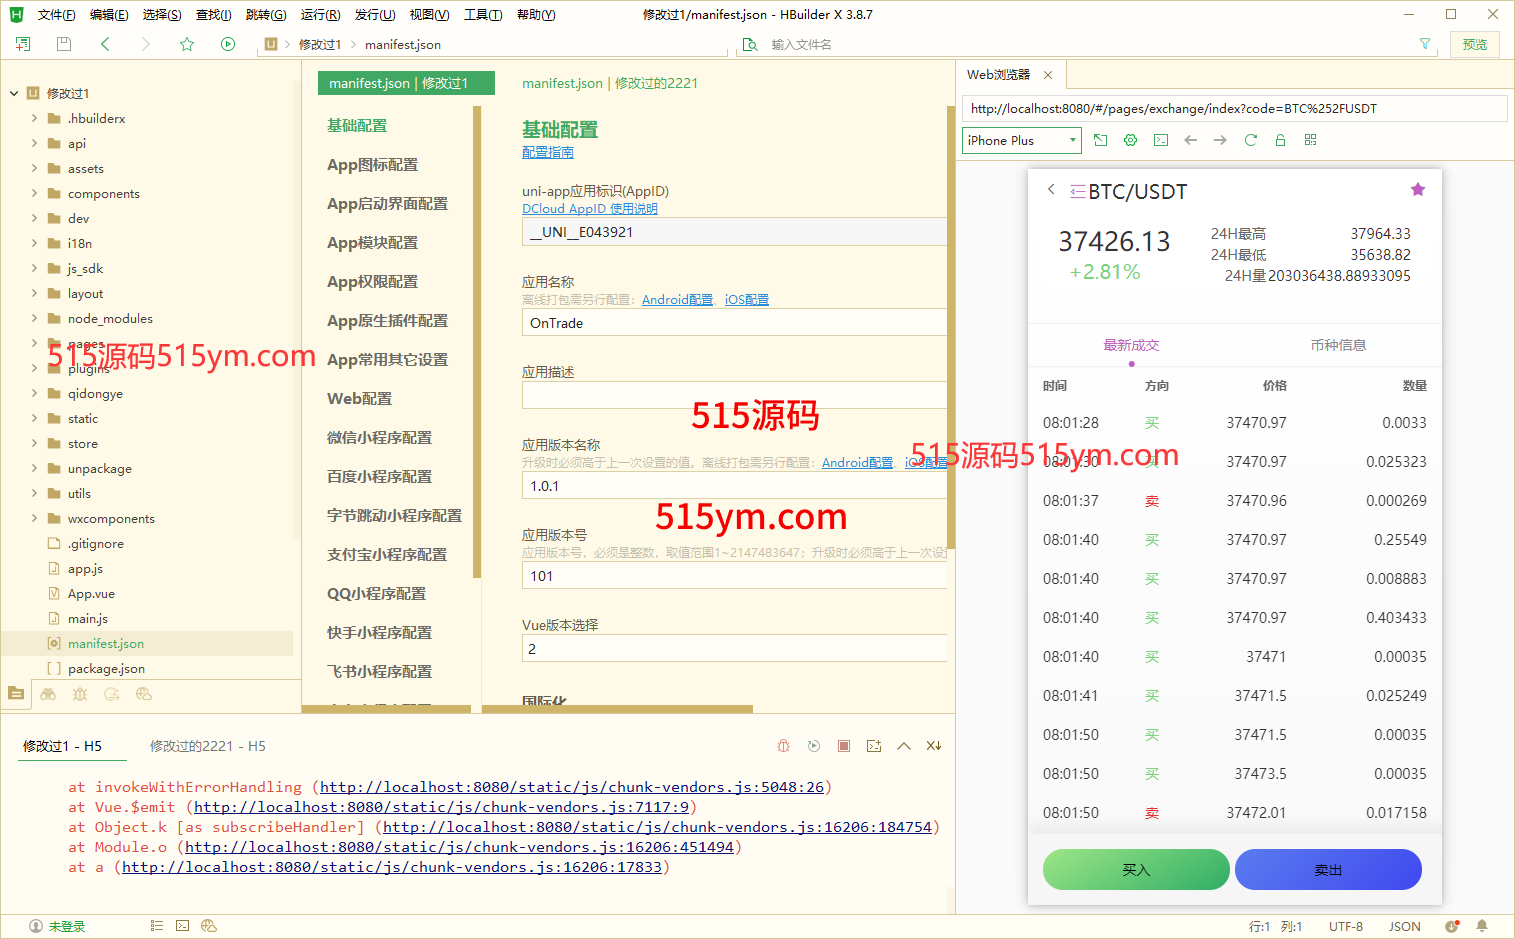Open the DCloud AppID 使用说明 link
This screenshot has height=939, width=1515.
[x=590, y=209]
